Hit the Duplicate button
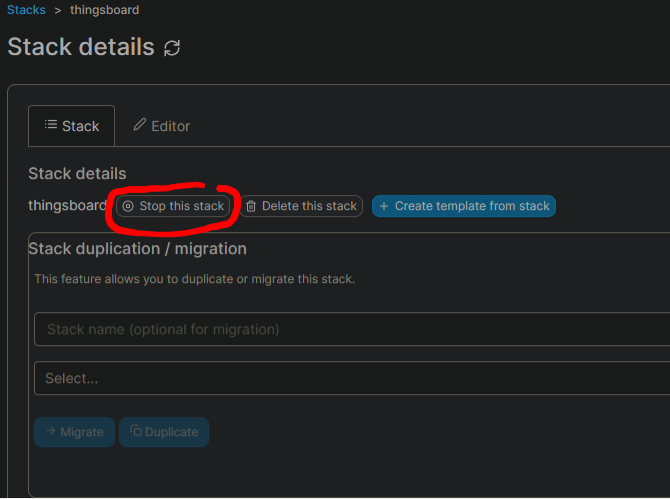 tap(164, 432)
